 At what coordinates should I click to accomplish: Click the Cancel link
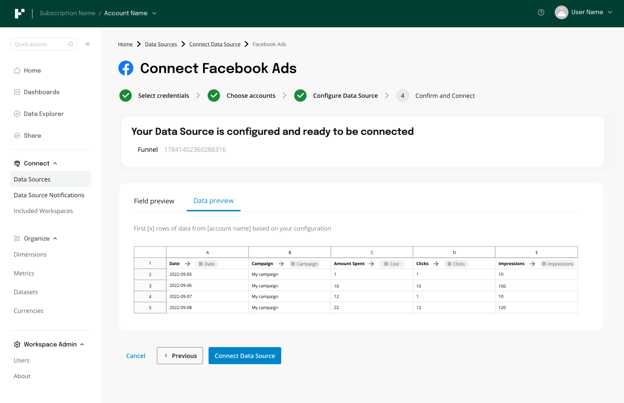135,356
